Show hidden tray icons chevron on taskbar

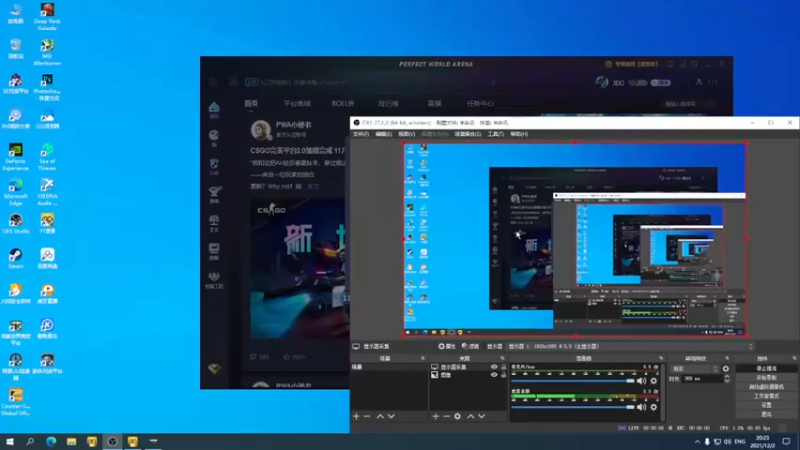click(697, 441)
